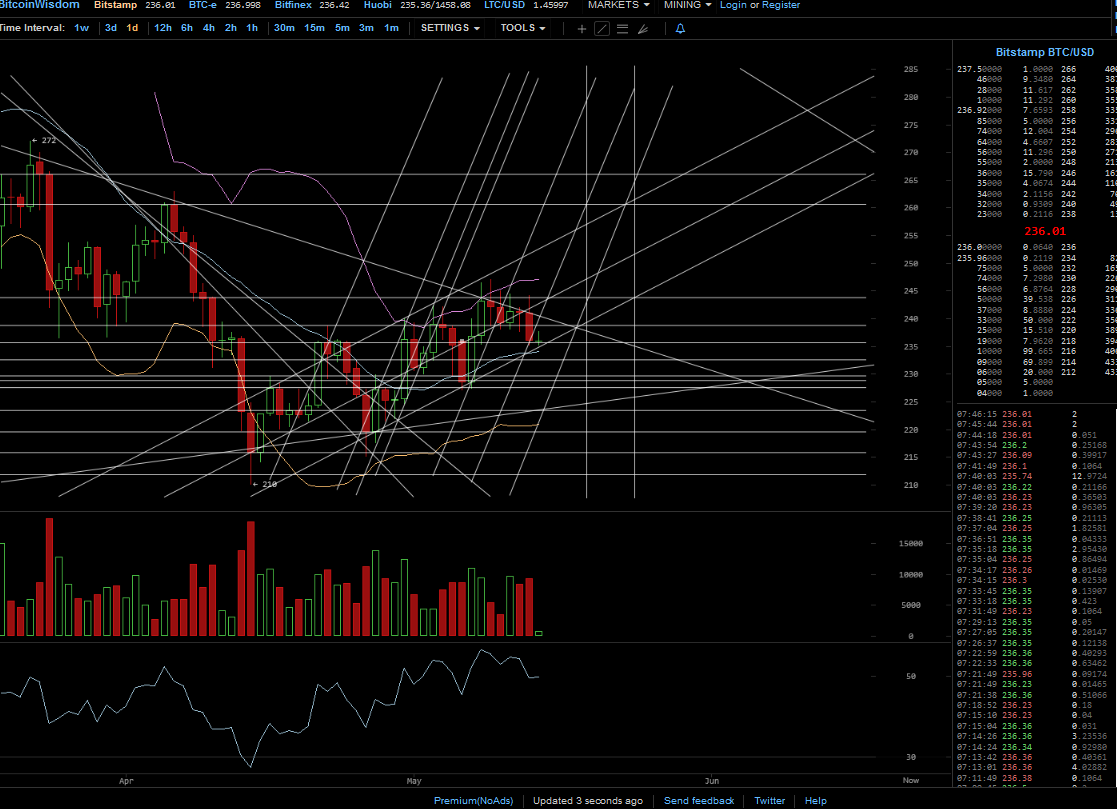Image resolution: width=1117 pixels, height=809 pixels.
Task: Switch to 2h time interval
Action: (231, 28)
